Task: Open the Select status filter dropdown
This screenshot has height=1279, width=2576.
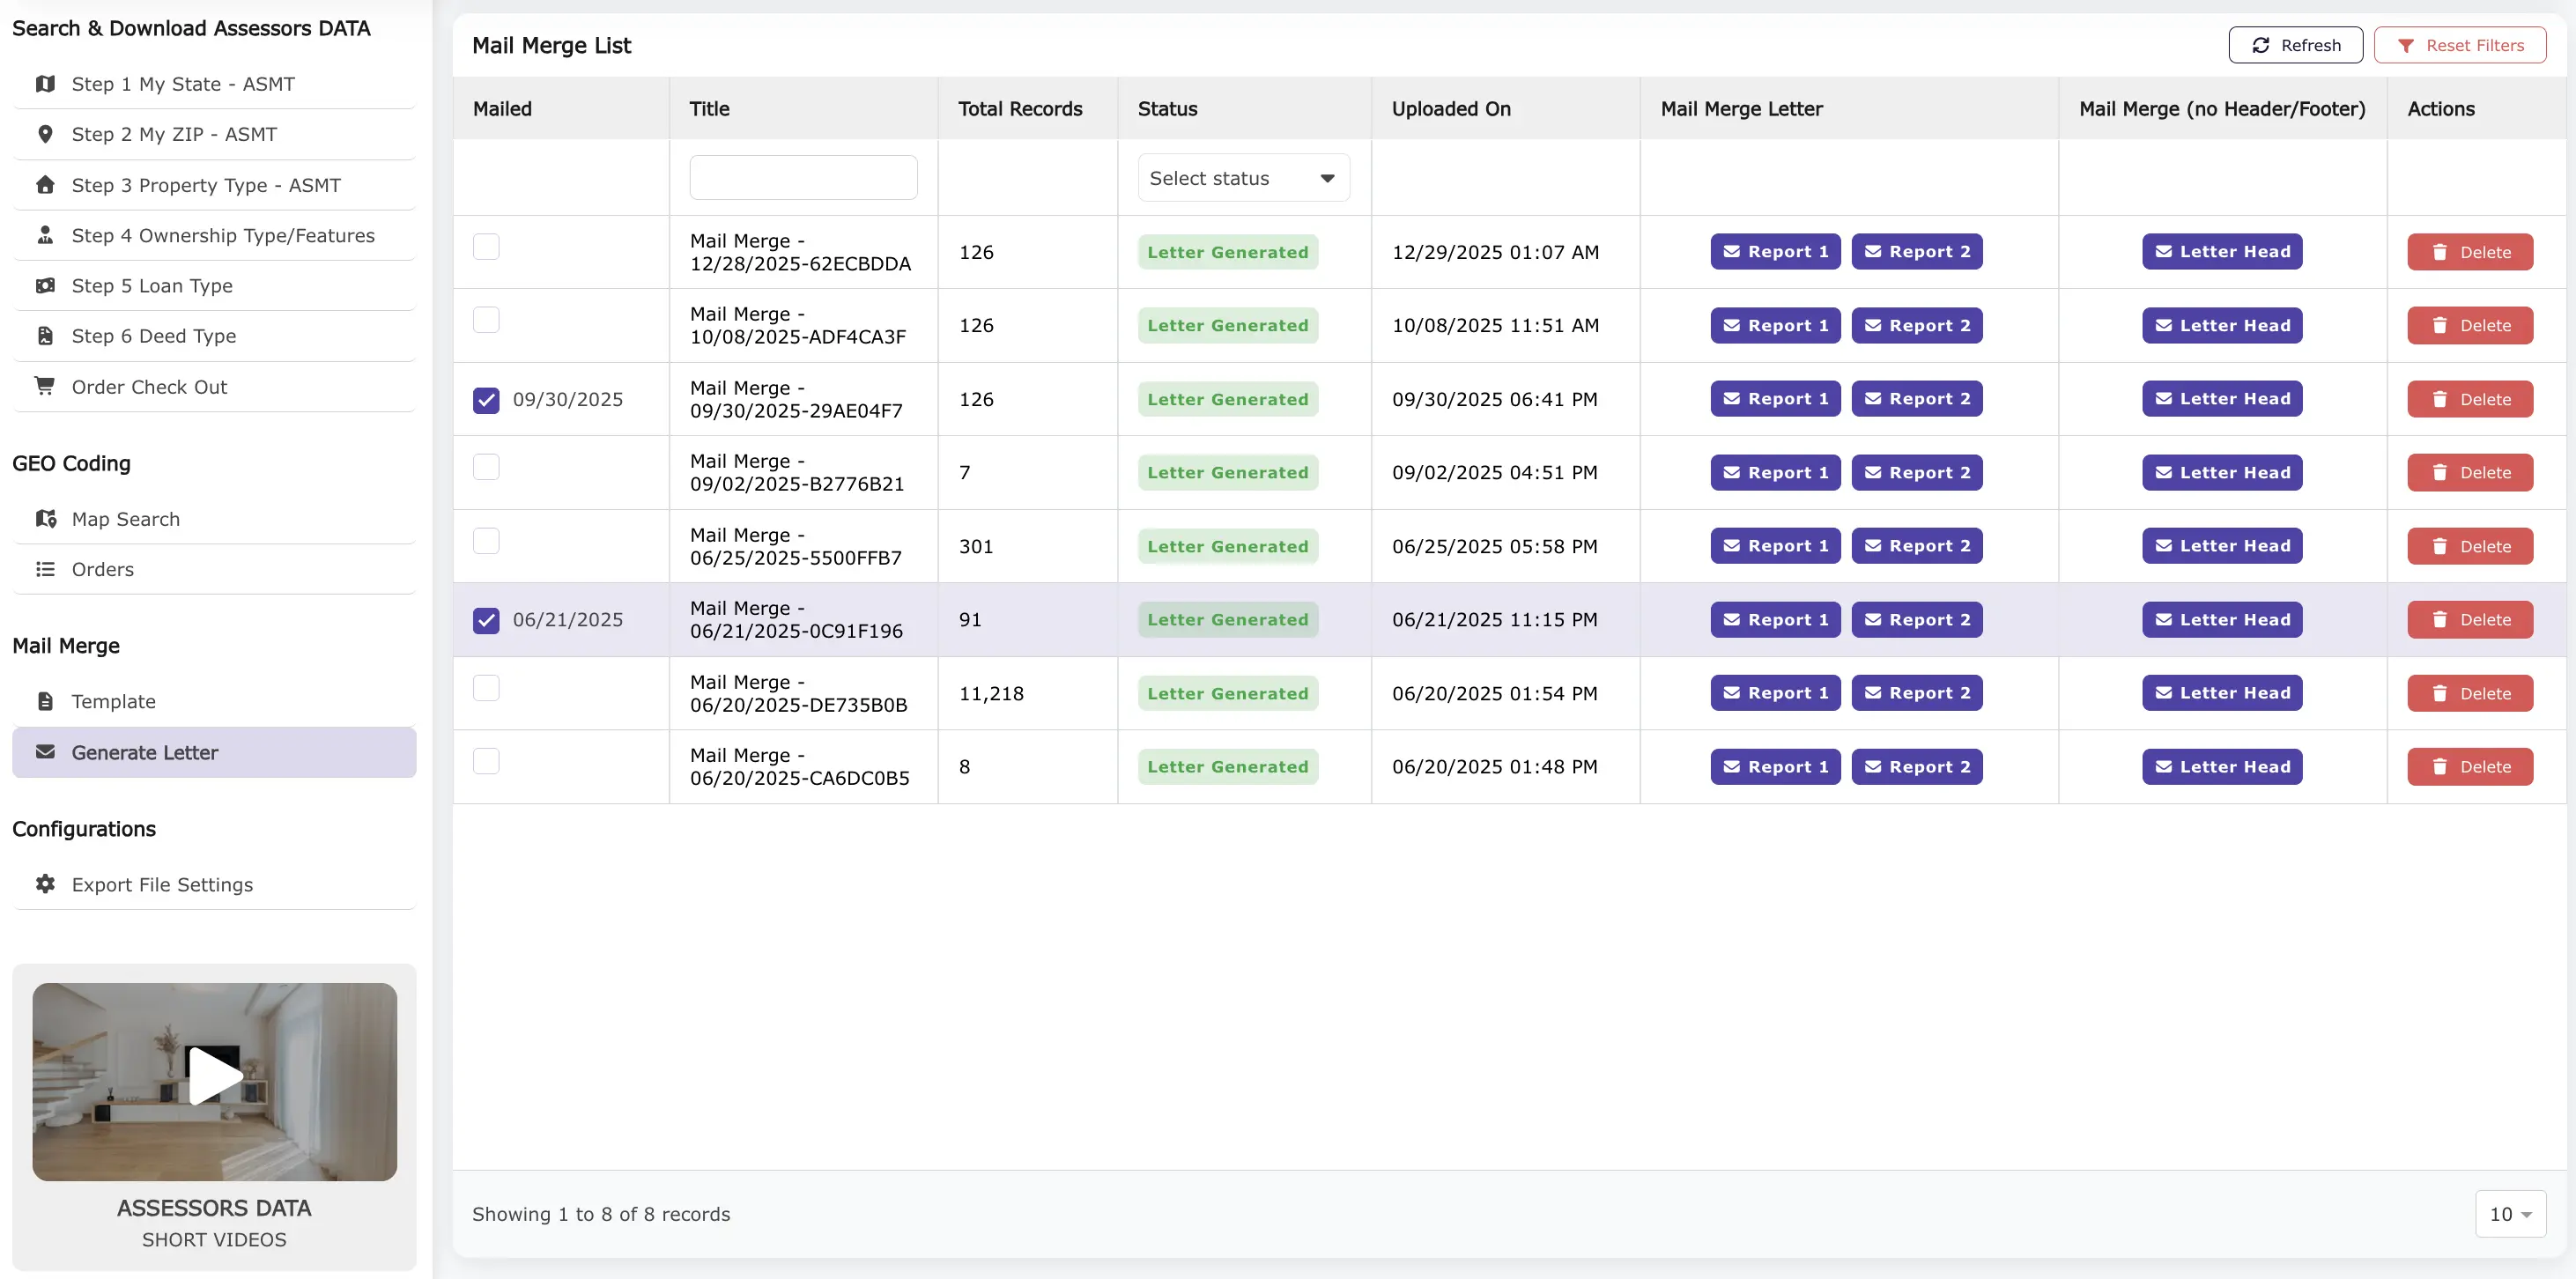Action: [1243, 178]
